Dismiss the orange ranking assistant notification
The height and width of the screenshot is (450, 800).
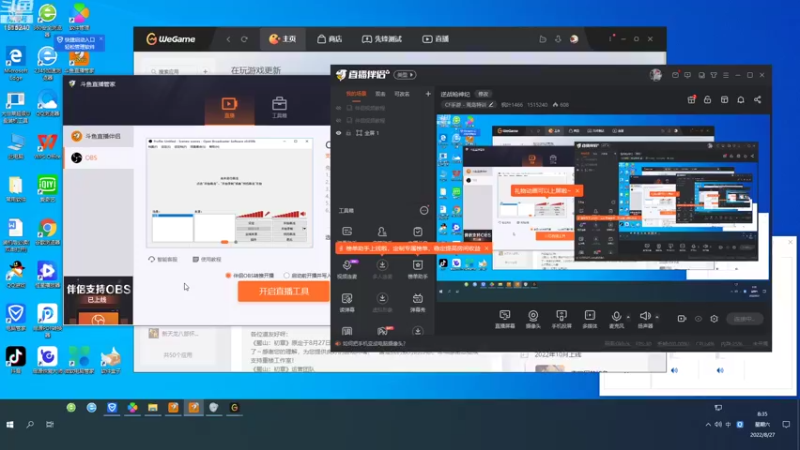coord(486,248)
